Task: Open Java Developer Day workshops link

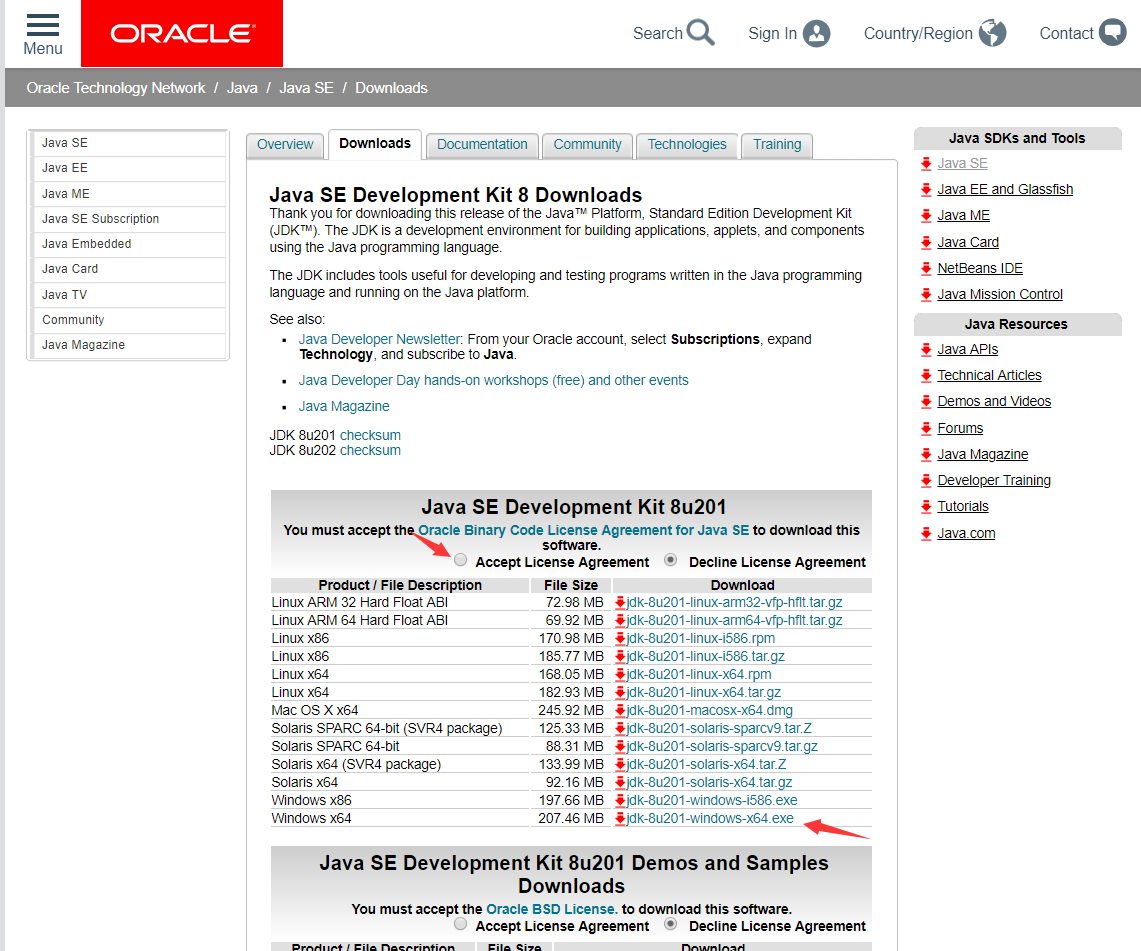Action: point(493,381)
